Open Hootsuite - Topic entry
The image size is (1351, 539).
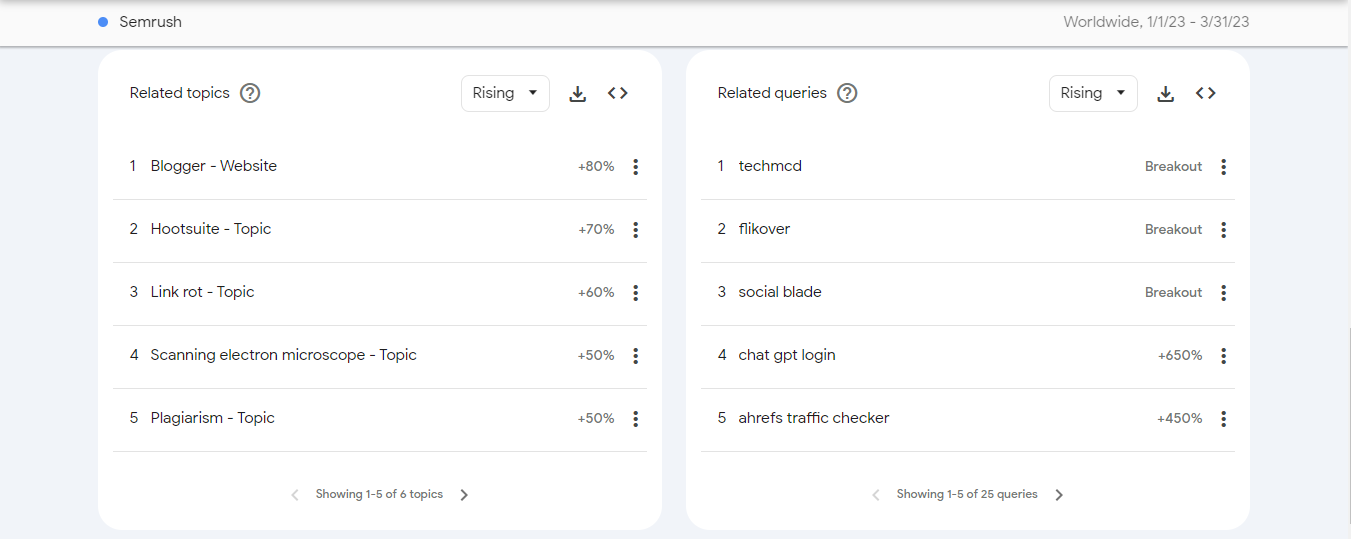[x=211, y=229]
